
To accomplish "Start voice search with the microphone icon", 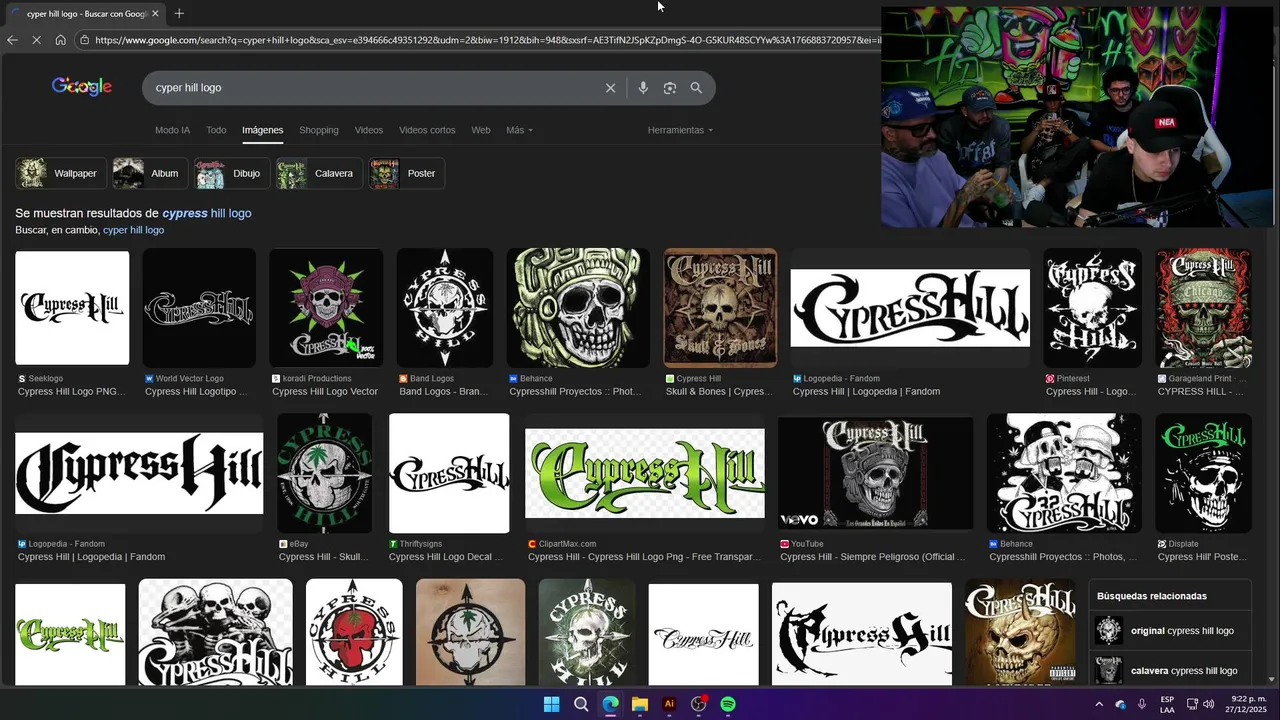I will point(643,88).
